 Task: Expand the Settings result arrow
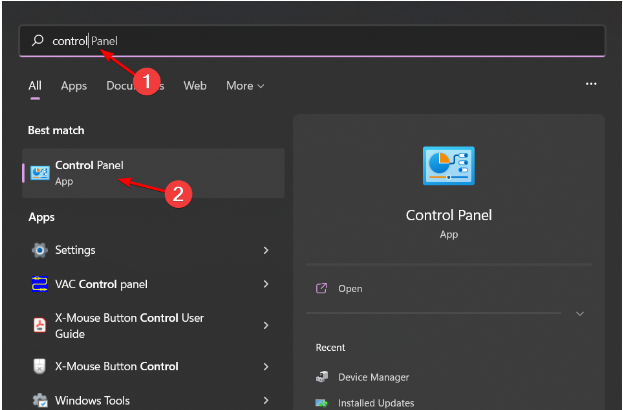pyautogui.click(x=266, y=250)
